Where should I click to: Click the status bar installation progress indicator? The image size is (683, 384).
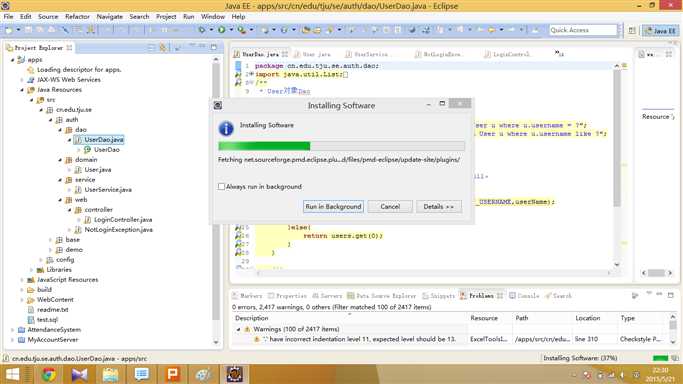point(660,358)
